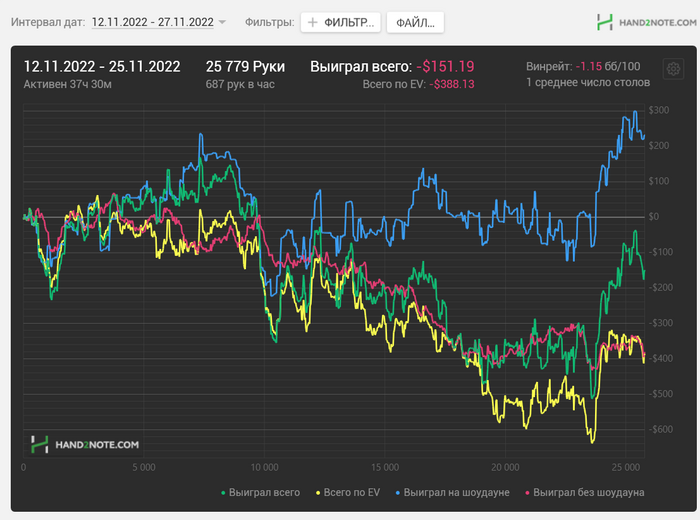
Task: Toggle the Выиграл без шоудауна legend series
Action: tap(585, 492)
